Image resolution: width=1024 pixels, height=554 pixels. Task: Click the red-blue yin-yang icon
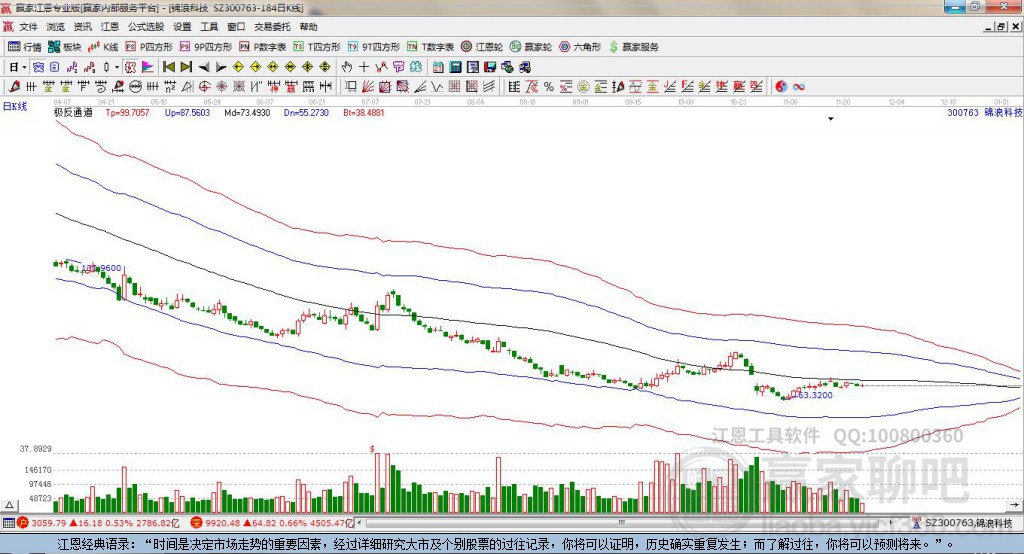click(x=781, y=87)
